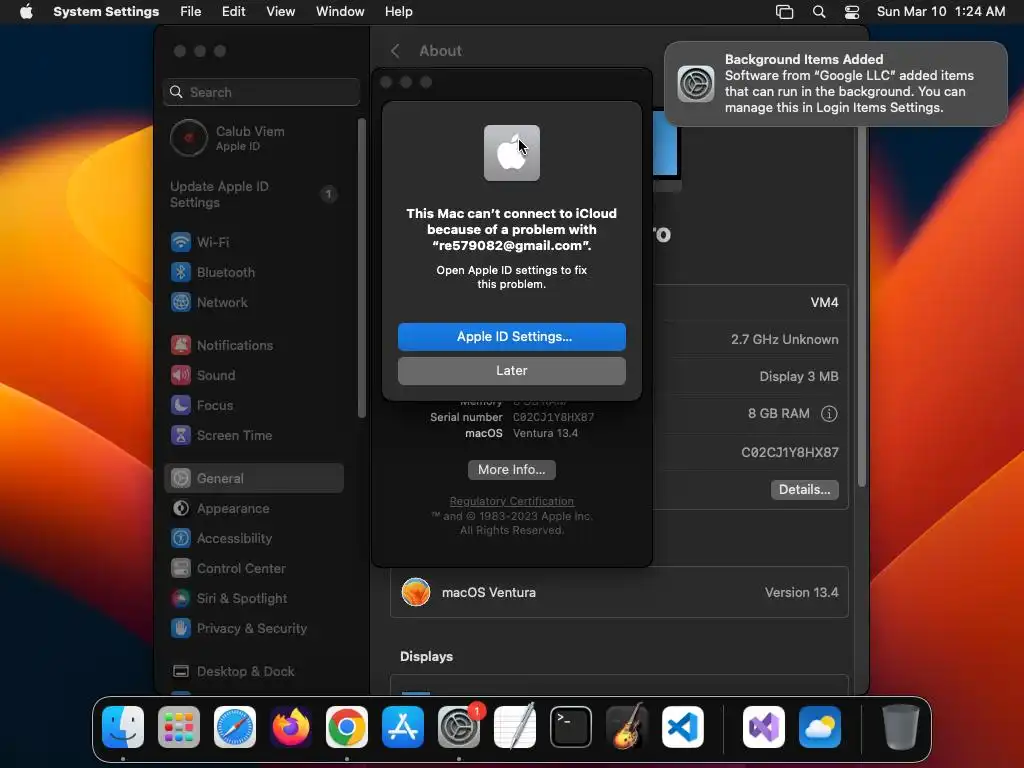The height and width of the screenshot is (768, 1024).
Task: Select General in the sidebar
Action: coord(254,479)
